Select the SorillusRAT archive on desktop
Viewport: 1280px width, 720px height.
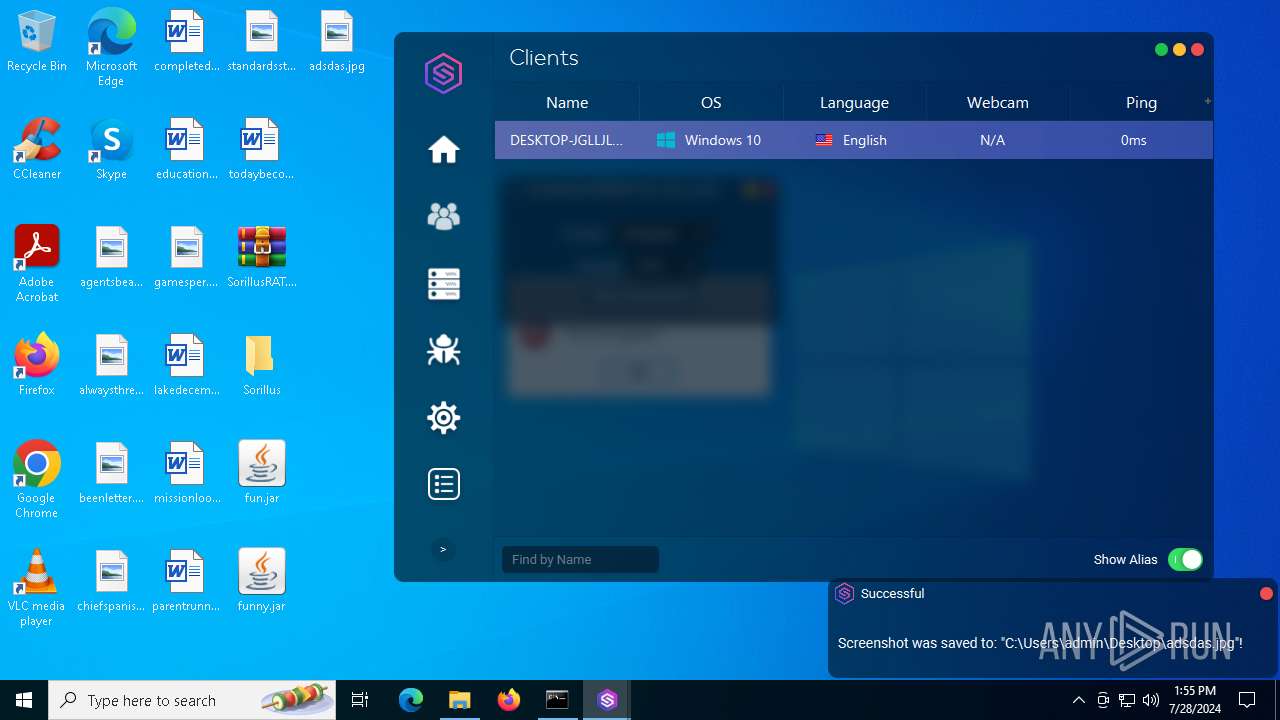pyautogui.click(x=262, y=257)
